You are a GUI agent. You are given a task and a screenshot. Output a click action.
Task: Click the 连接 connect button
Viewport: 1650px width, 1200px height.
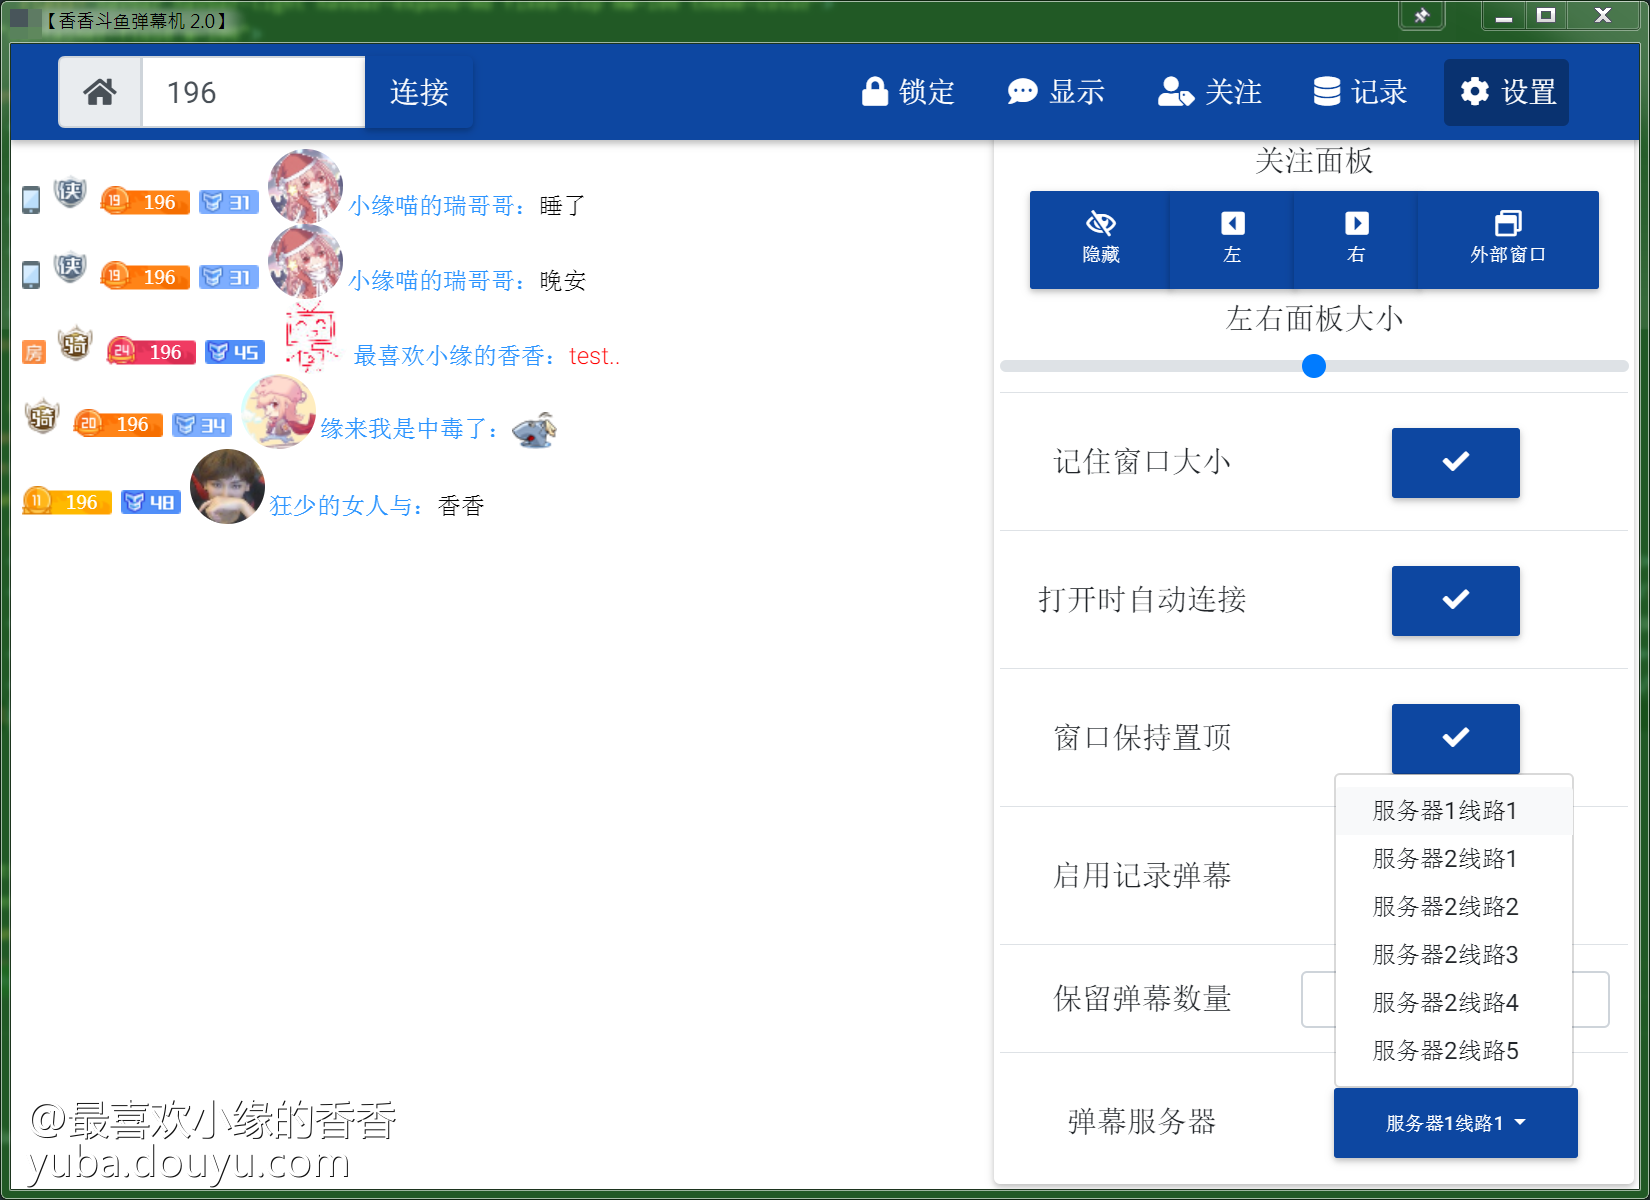point(419,93)
